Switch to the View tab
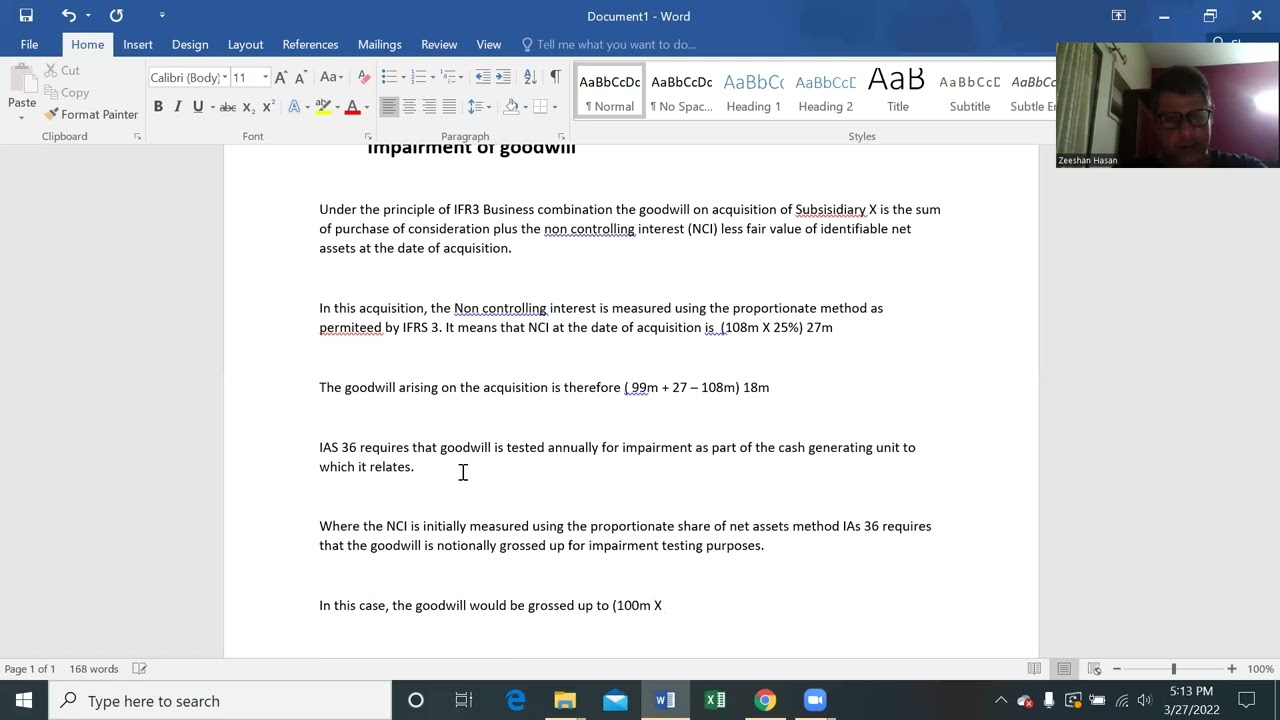The height and width of the screenshot is (720, 1280). 489,44
